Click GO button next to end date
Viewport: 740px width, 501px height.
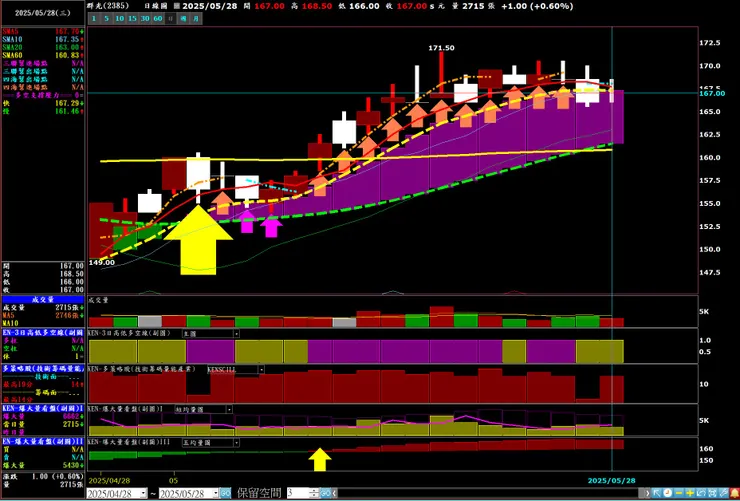pos(226,493)
